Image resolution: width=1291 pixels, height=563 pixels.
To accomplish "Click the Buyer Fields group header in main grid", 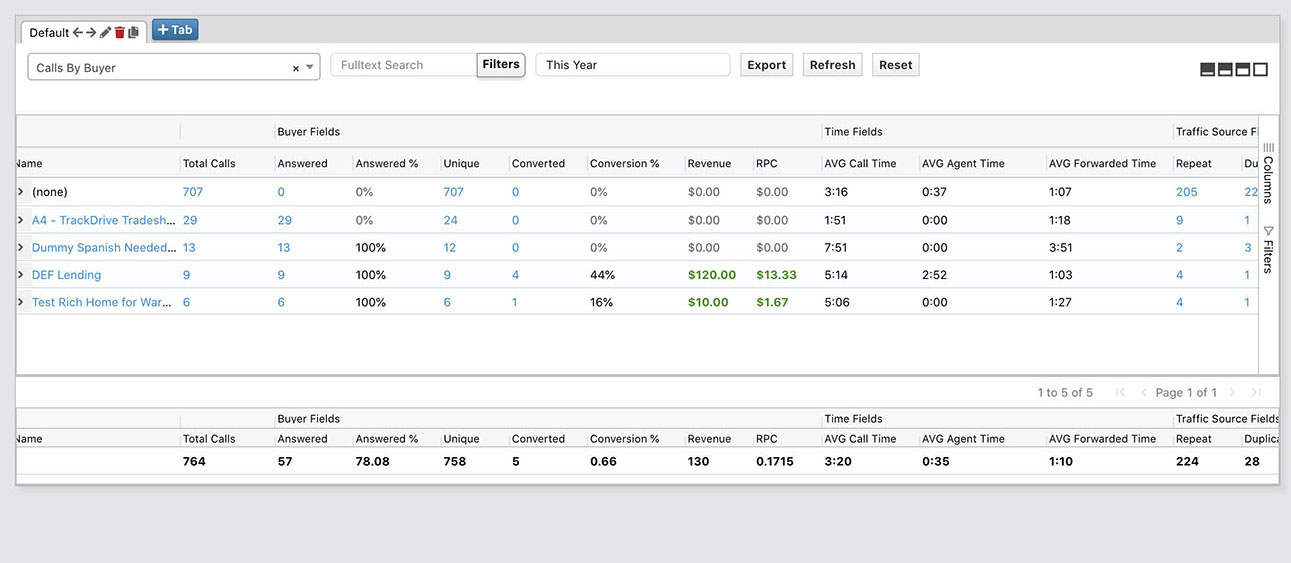I will click(309, 131).
